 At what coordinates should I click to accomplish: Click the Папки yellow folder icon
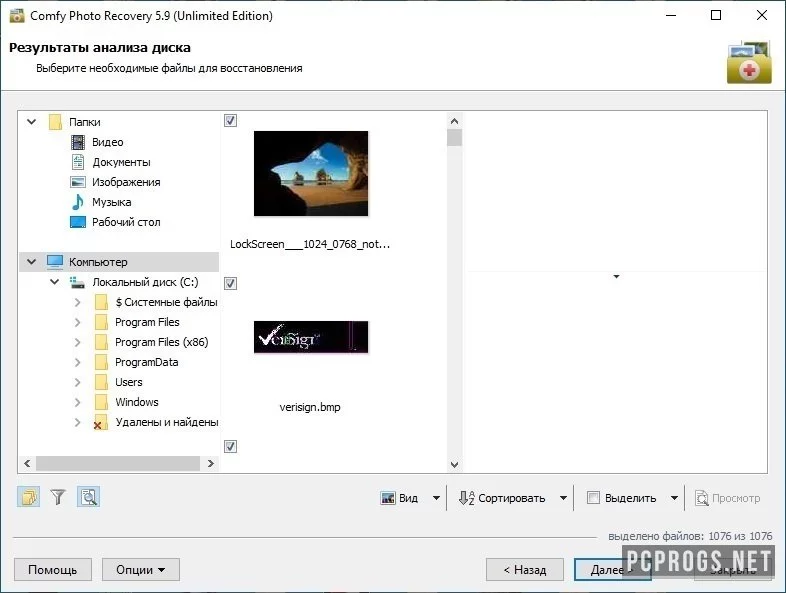point(55,122)
